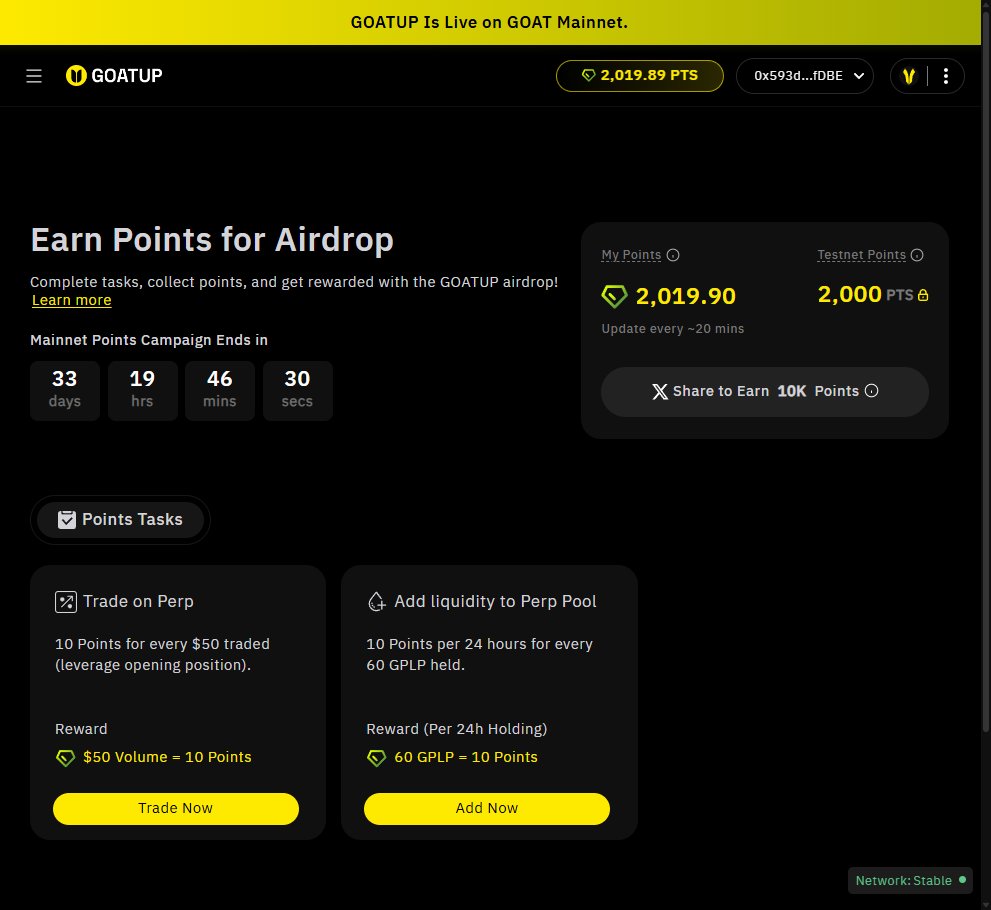
Task: Click the page vertical scrollbar
Action: click(x=986, y=373)
